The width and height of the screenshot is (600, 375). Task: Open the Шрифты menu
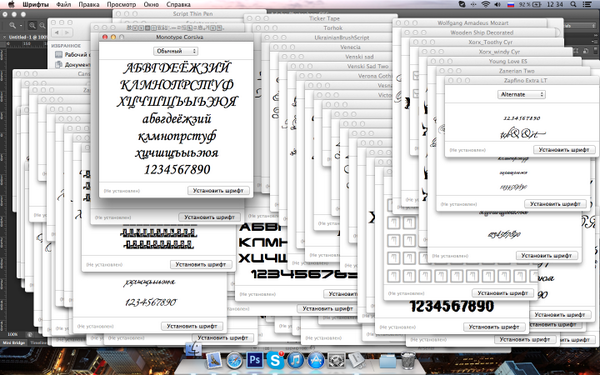pos(36,5)
